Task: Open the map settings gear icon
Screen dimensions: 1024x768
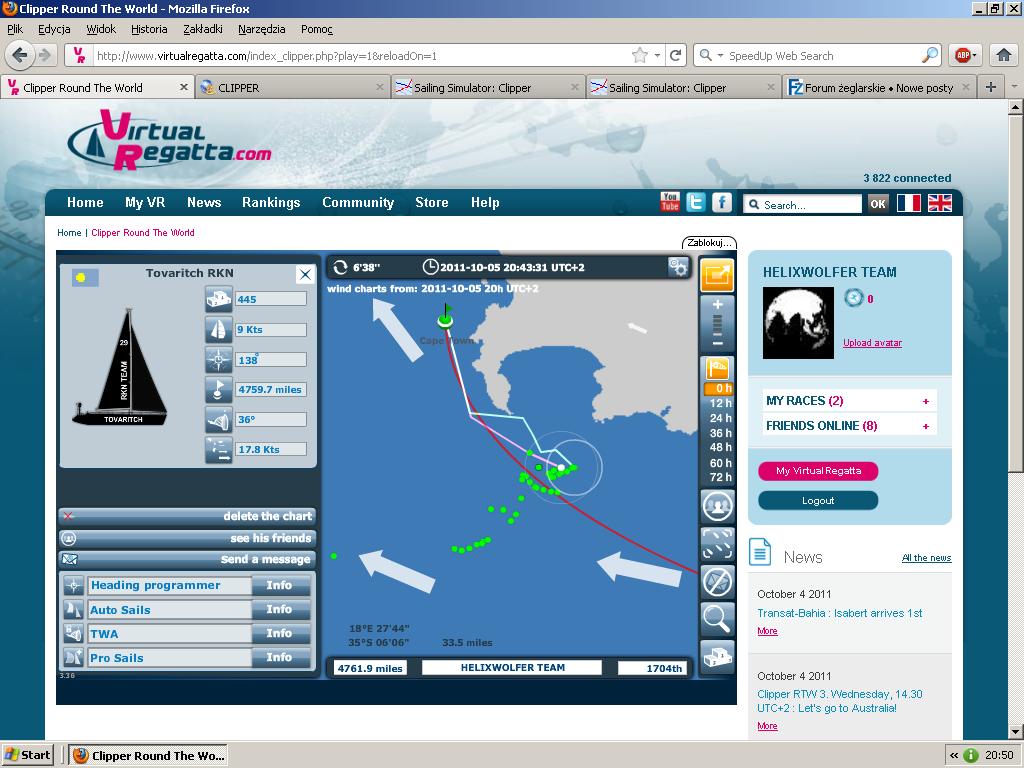Action: (678, 267)
